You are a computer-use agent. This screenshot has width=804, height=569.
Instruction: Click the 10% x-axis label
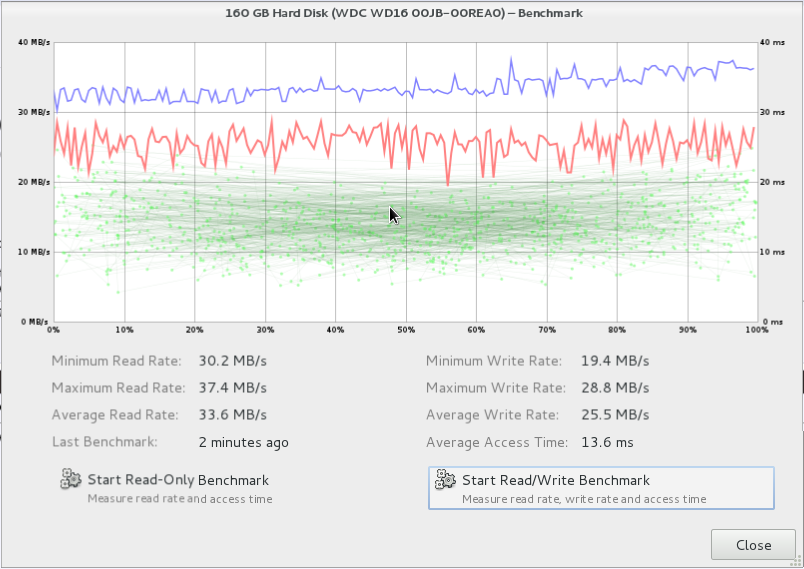pos(124,330)
